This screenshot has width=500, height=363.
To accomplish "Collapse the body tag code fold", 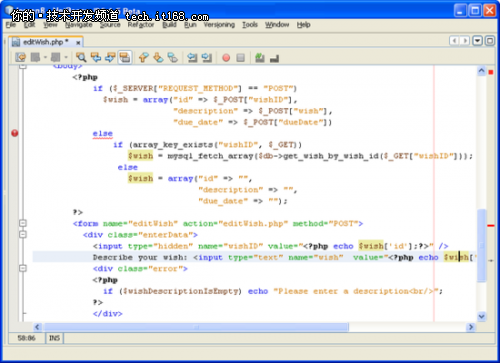I will (x=23, y=66).
